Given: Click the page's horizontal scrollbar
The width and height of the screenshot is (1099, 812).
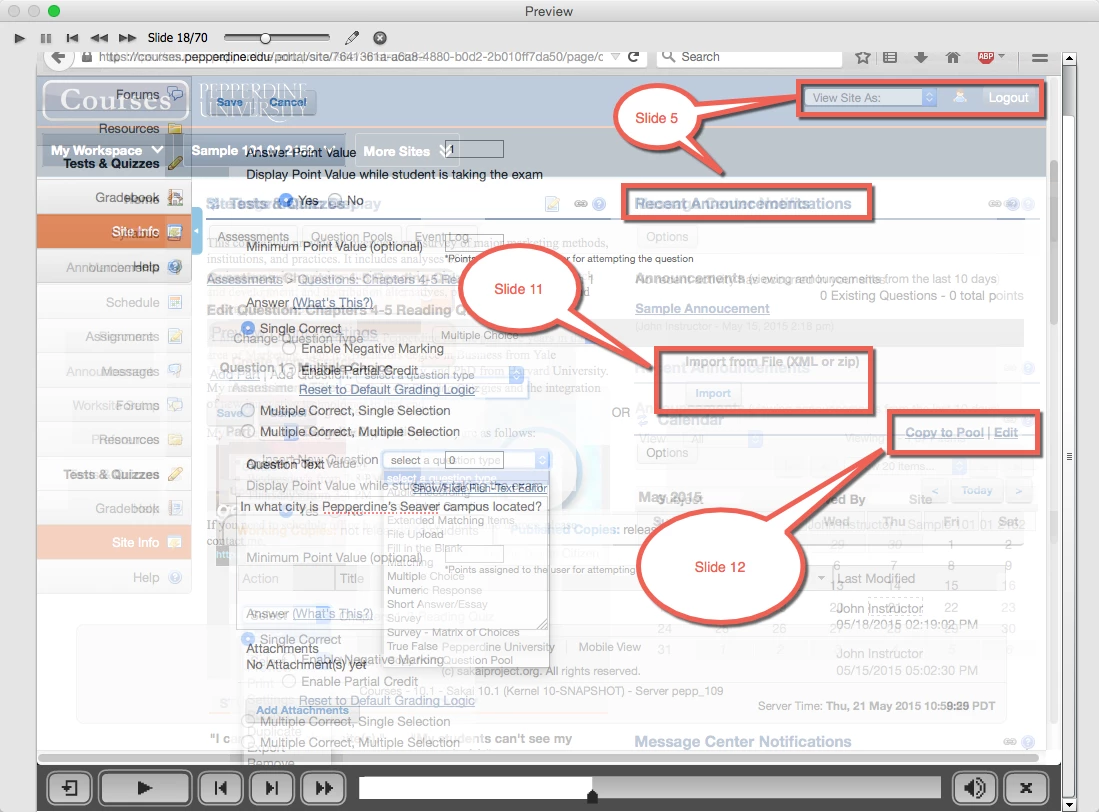Looking at the screenshot, I should (538, 757).
